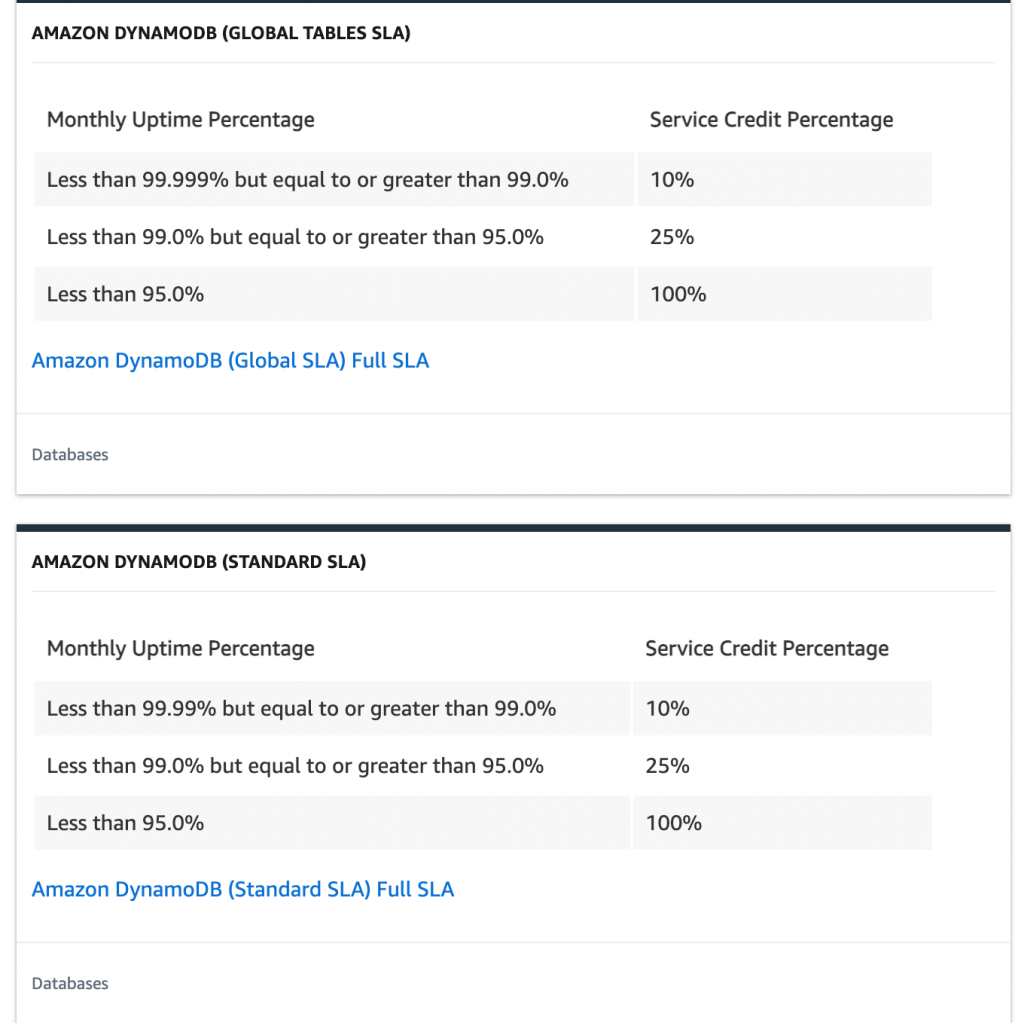Select 'Less than 95.0%' cell in Standard SLA table
The width and height of the screenshot is (1018, 1023).
pyautogui.click(x=126, y=823)
